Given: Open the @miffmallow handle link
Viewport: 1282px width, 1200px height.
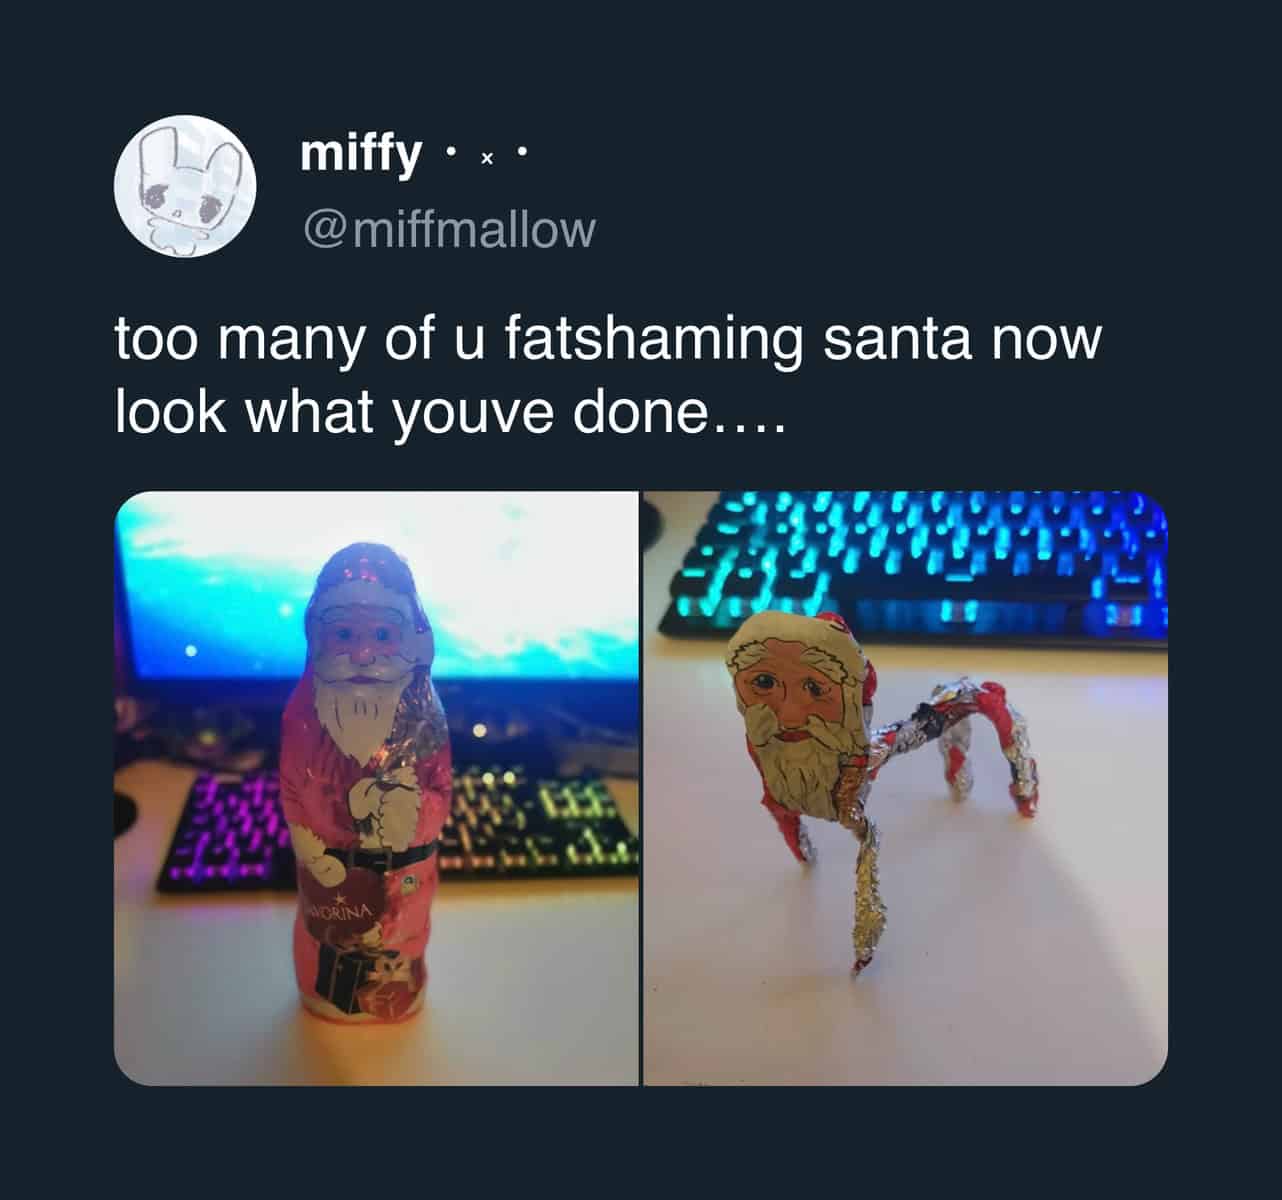Looking at the screenshot, I should (448, 229).
